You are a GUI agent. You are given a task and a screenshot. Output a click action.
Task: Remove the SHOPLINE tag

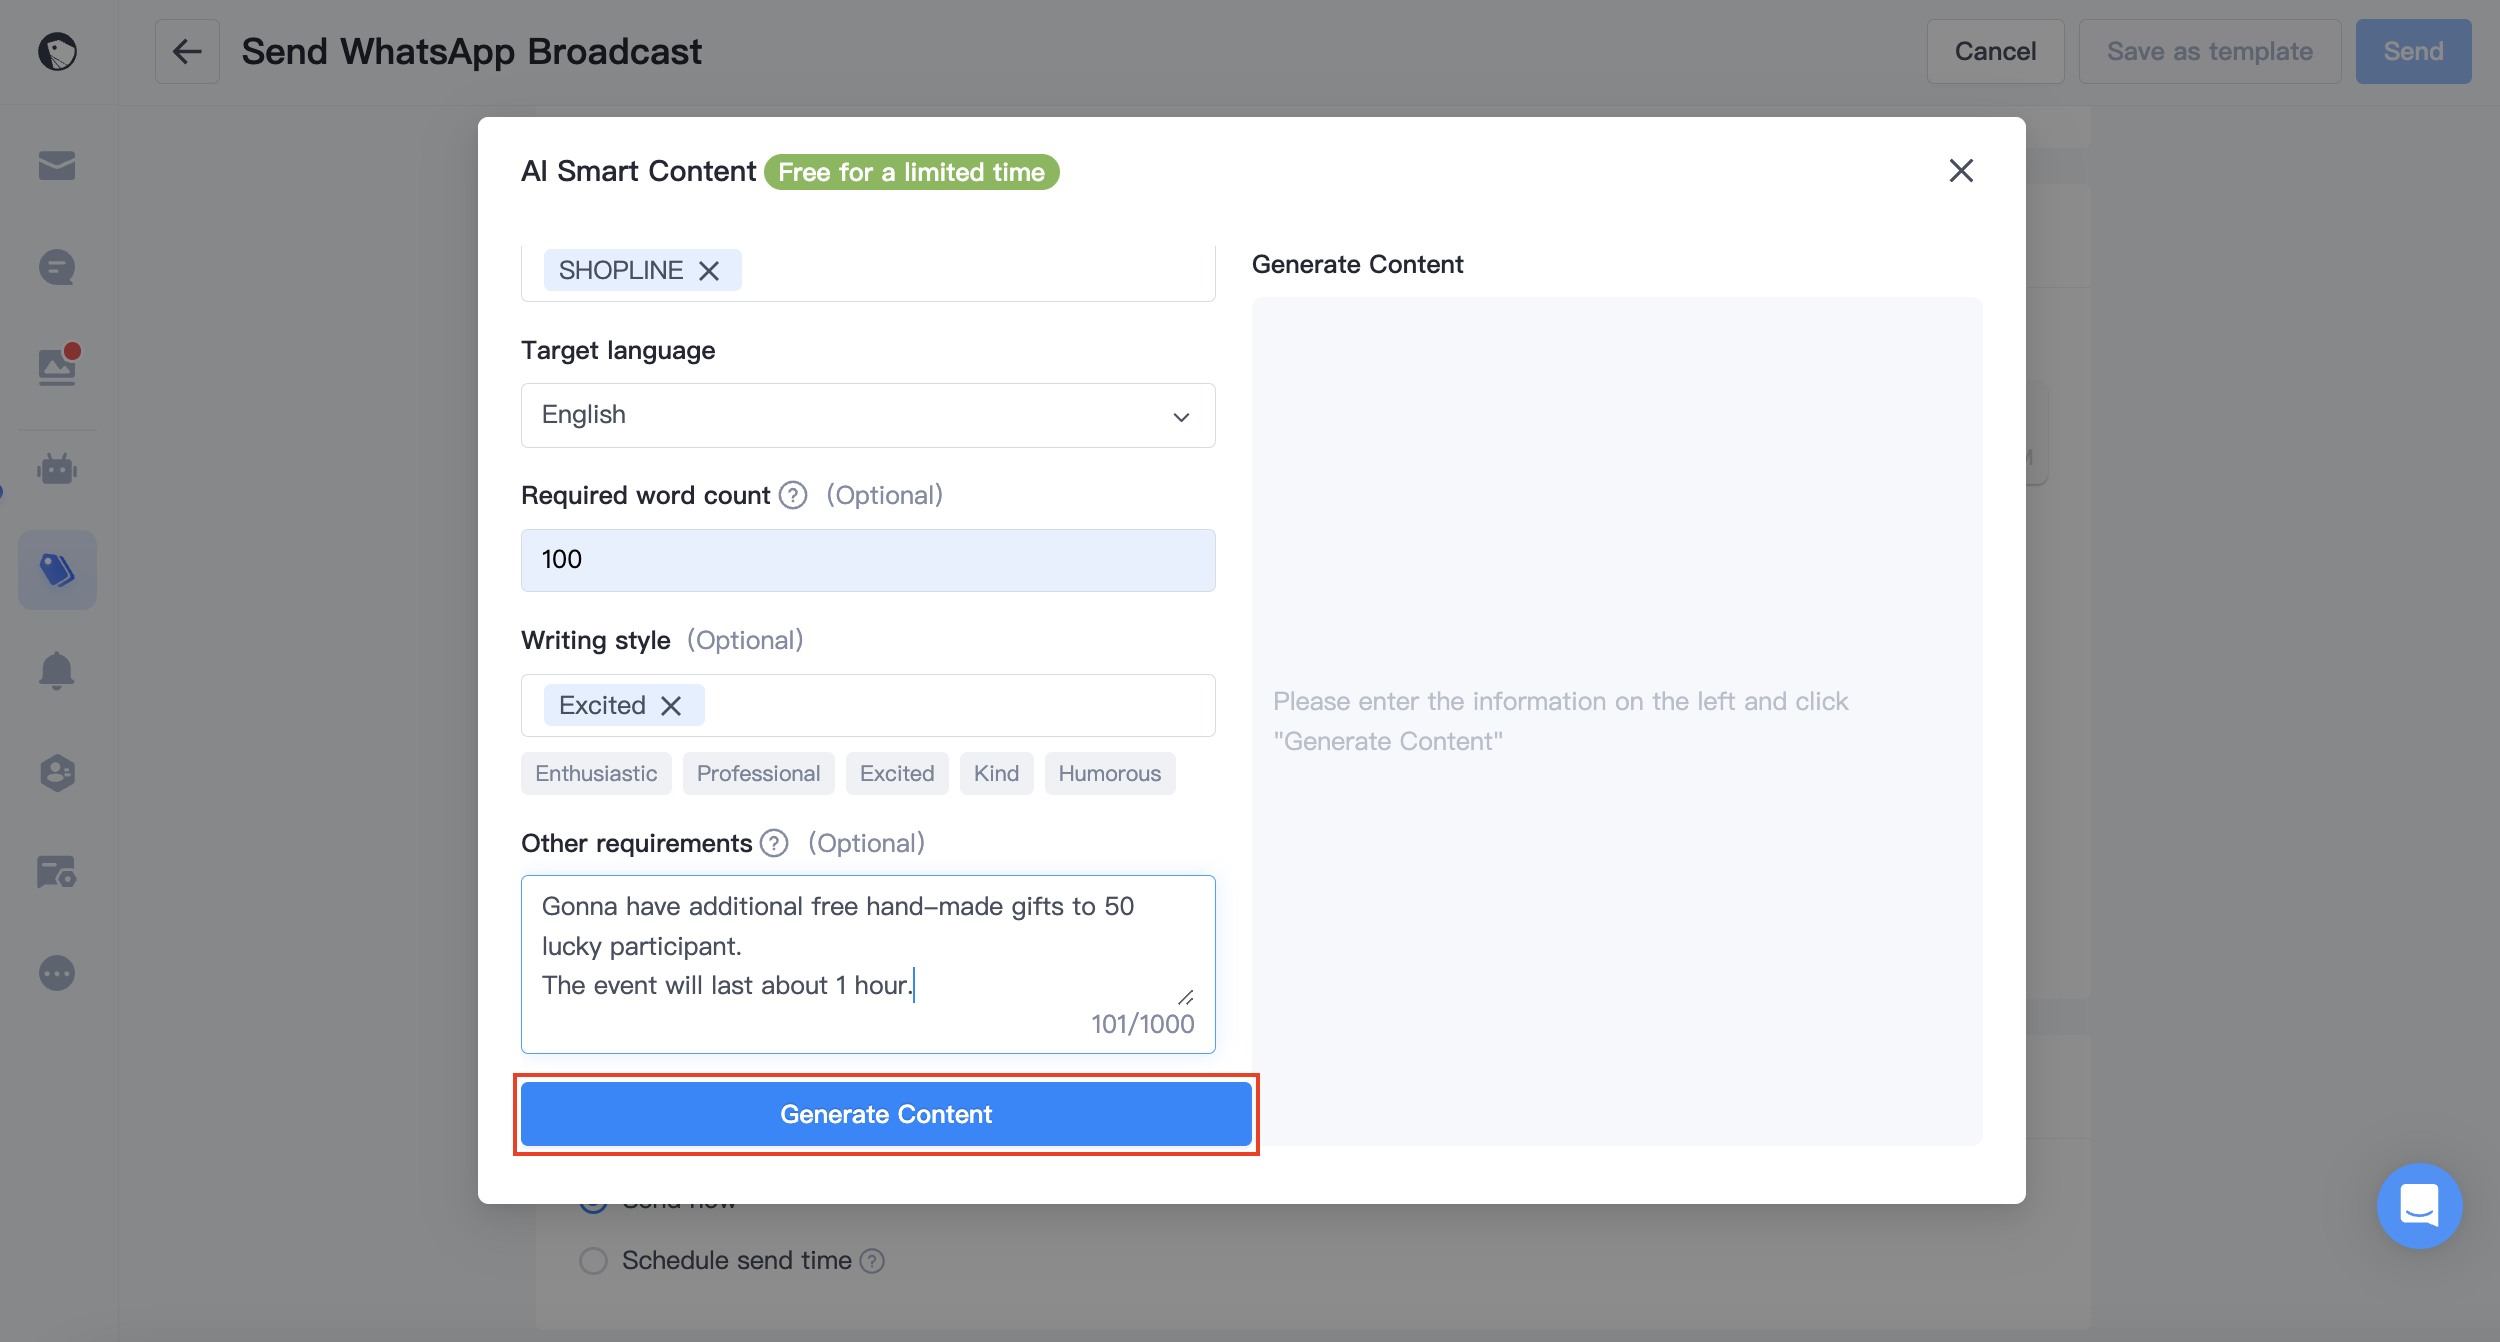[x=709, y=271]
